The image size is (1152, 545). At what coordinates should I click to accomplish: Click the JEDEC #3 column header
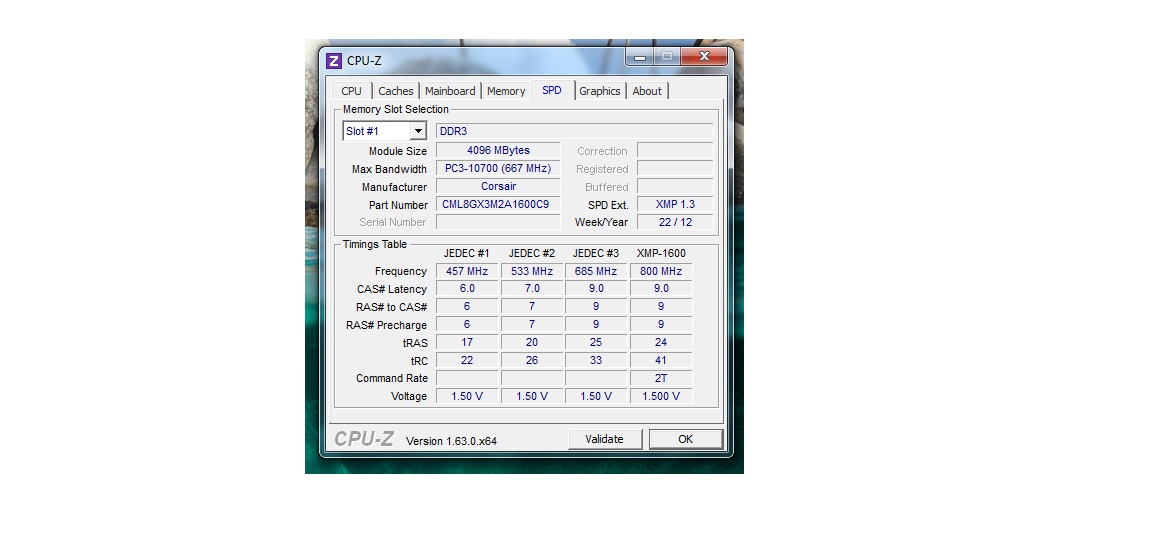596,253
